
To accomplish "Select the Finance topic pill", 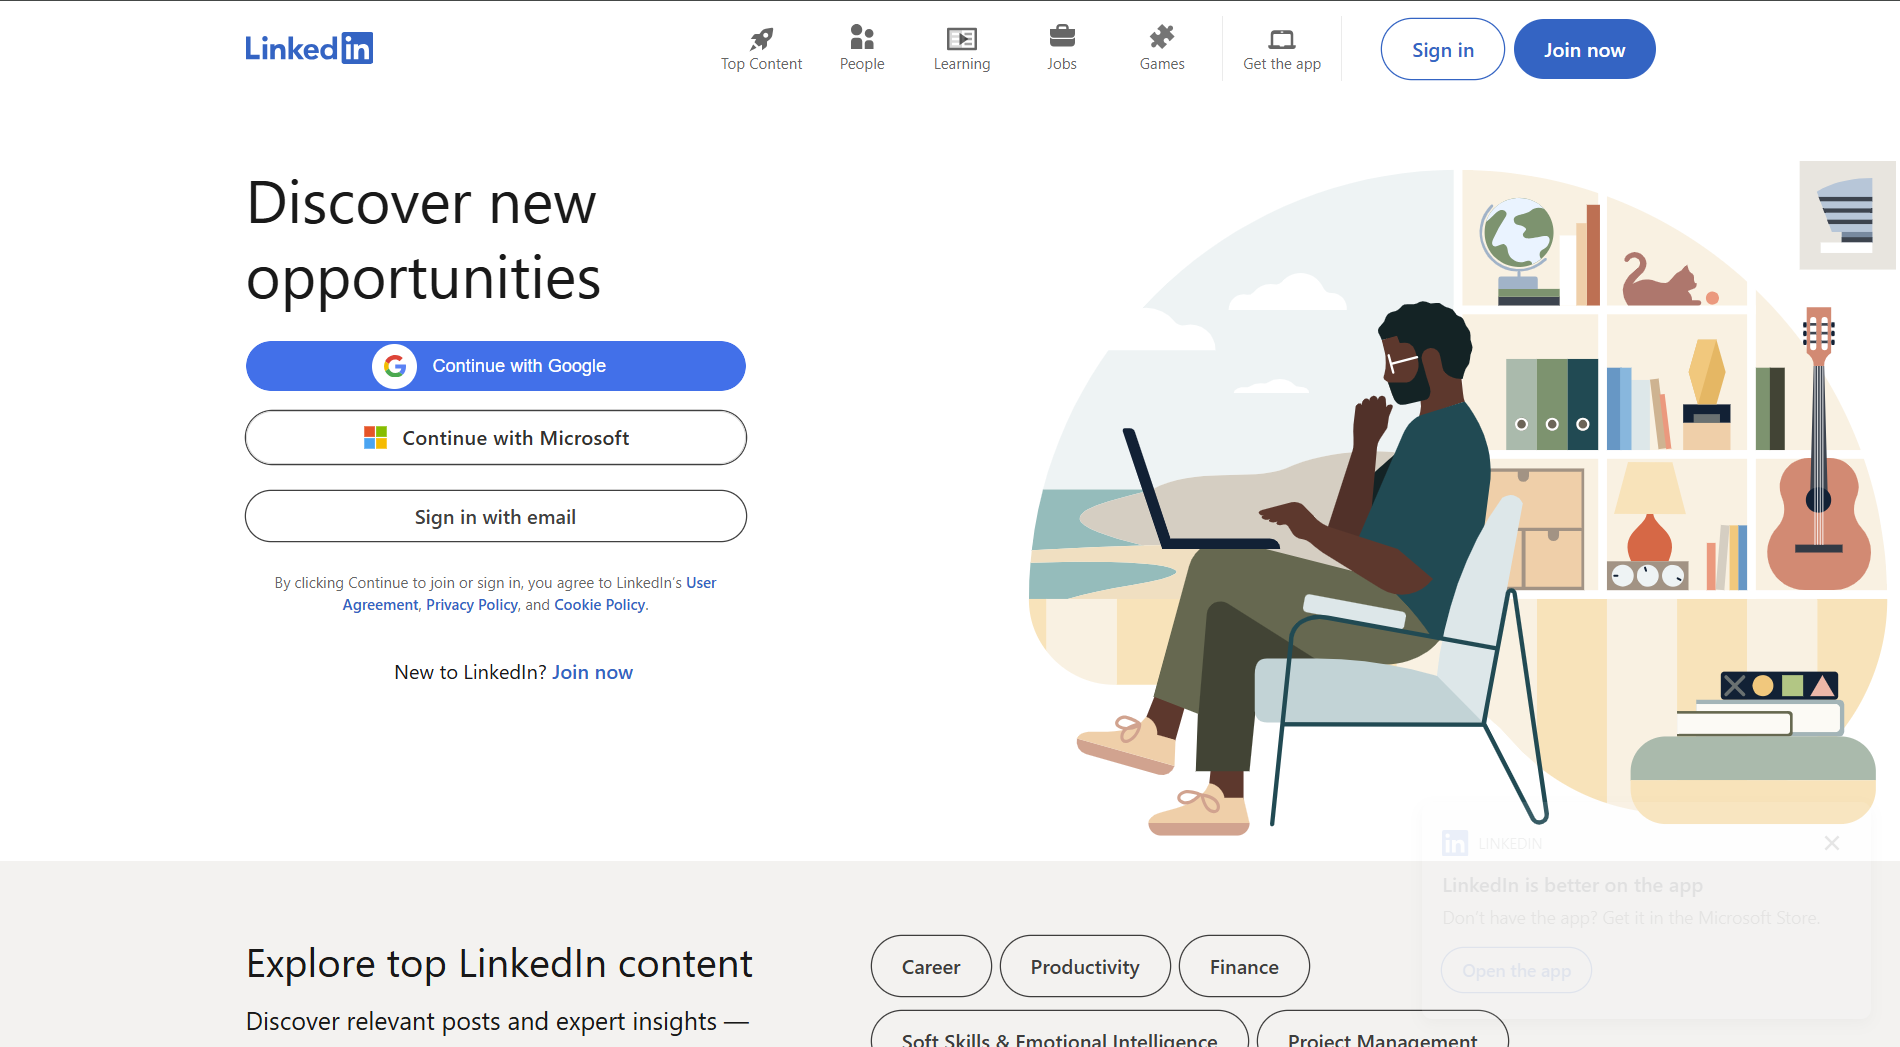I will (1244, 967).
